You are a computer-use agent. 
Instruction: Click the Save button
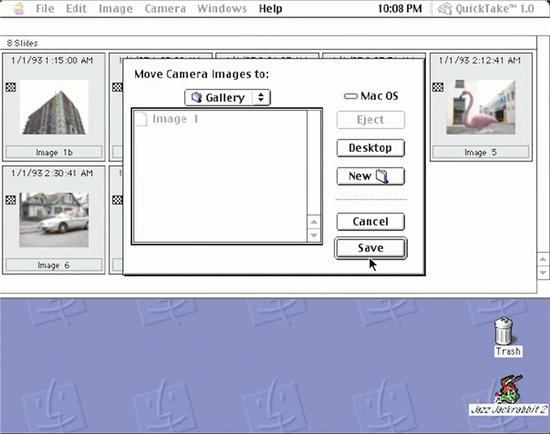tap(371, 248)
